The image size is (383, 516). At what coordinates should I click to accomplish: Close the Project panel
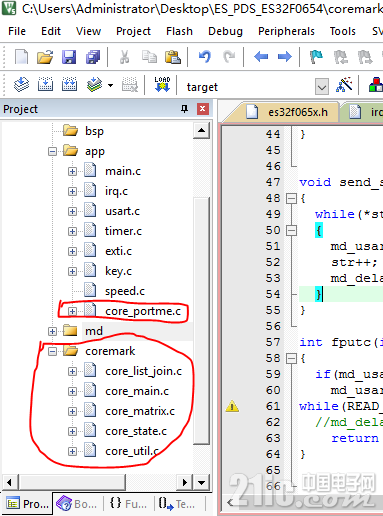pyautogui.click(x=203, y=109)
